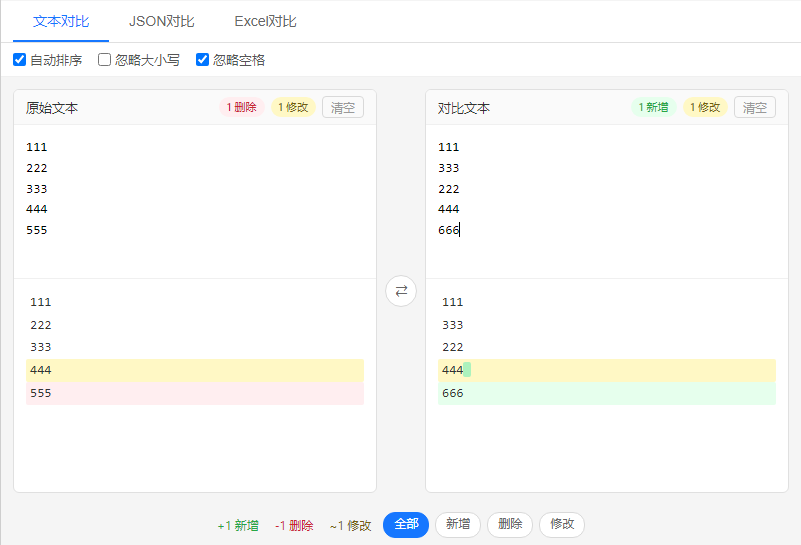801x545 pixels.
Task: Swap original and compare texts via arrow icon
Action: [x=401, y=291]
